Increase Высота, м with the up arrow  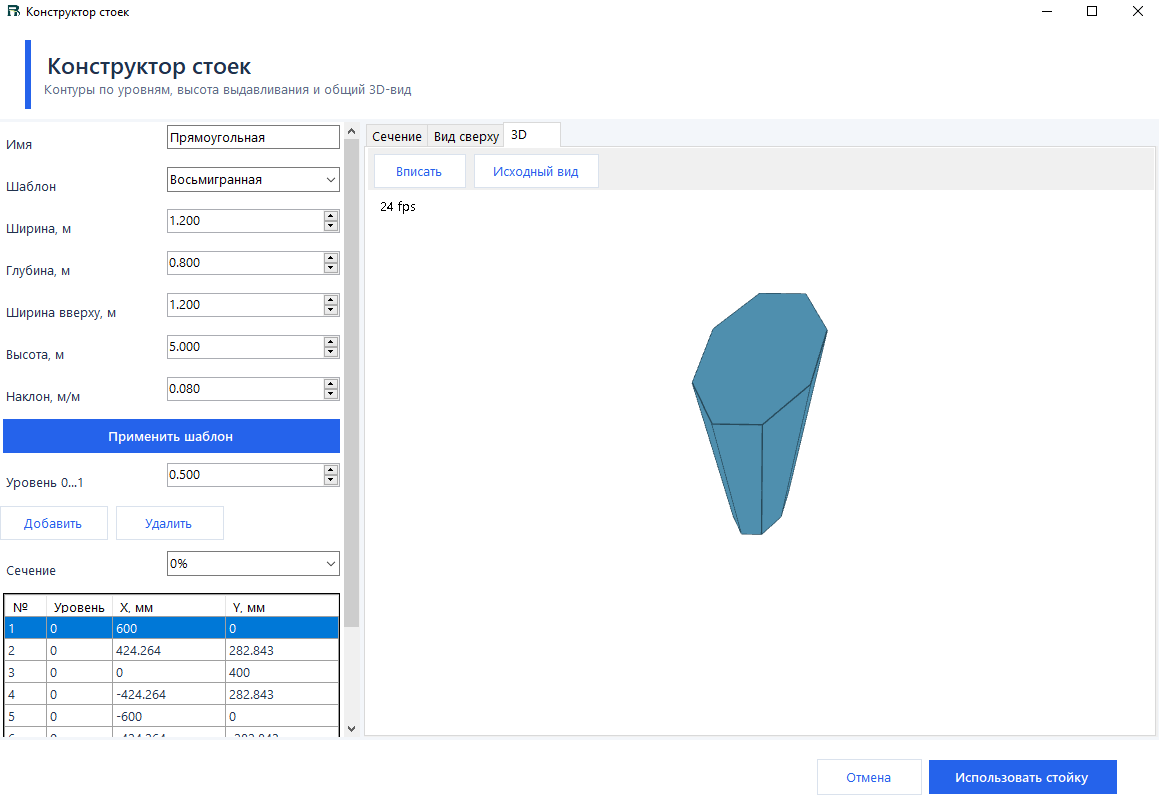(x=331, y=342)
